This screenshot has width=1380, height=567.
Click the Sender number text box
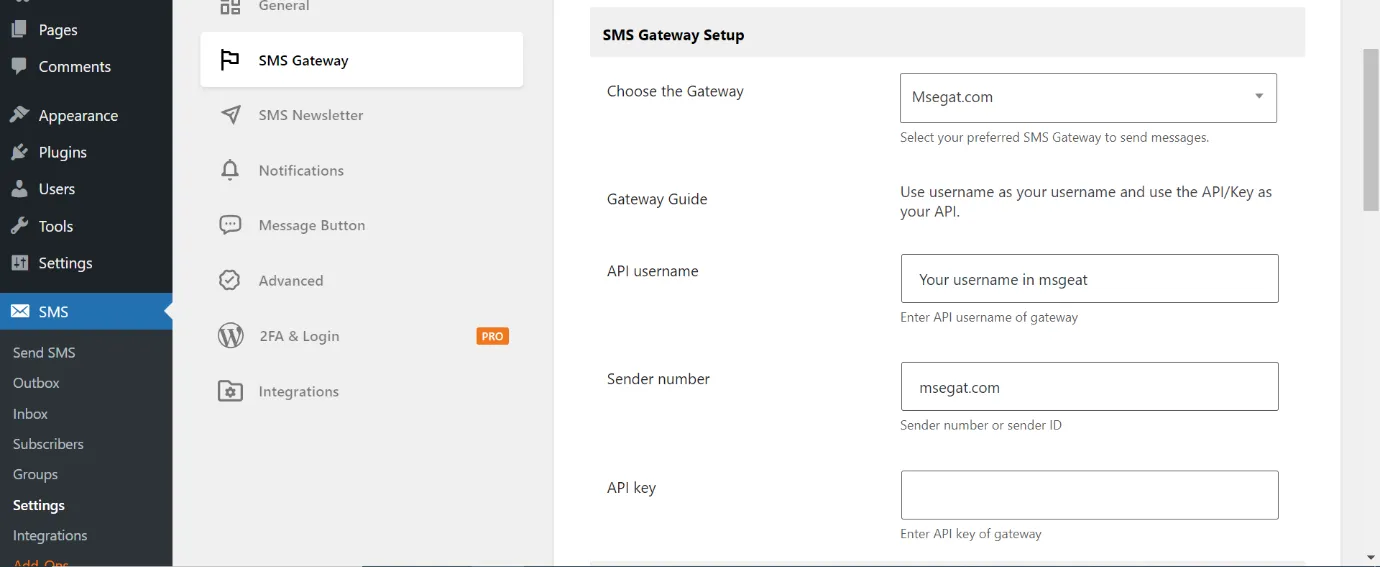tap(1089, 387)
